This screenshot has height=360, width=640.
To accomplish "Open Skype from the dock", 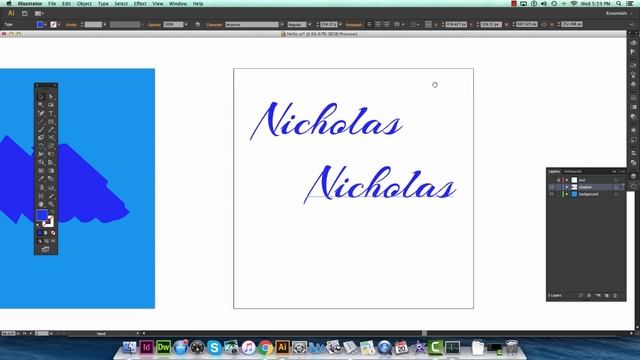I will point(214,347).
